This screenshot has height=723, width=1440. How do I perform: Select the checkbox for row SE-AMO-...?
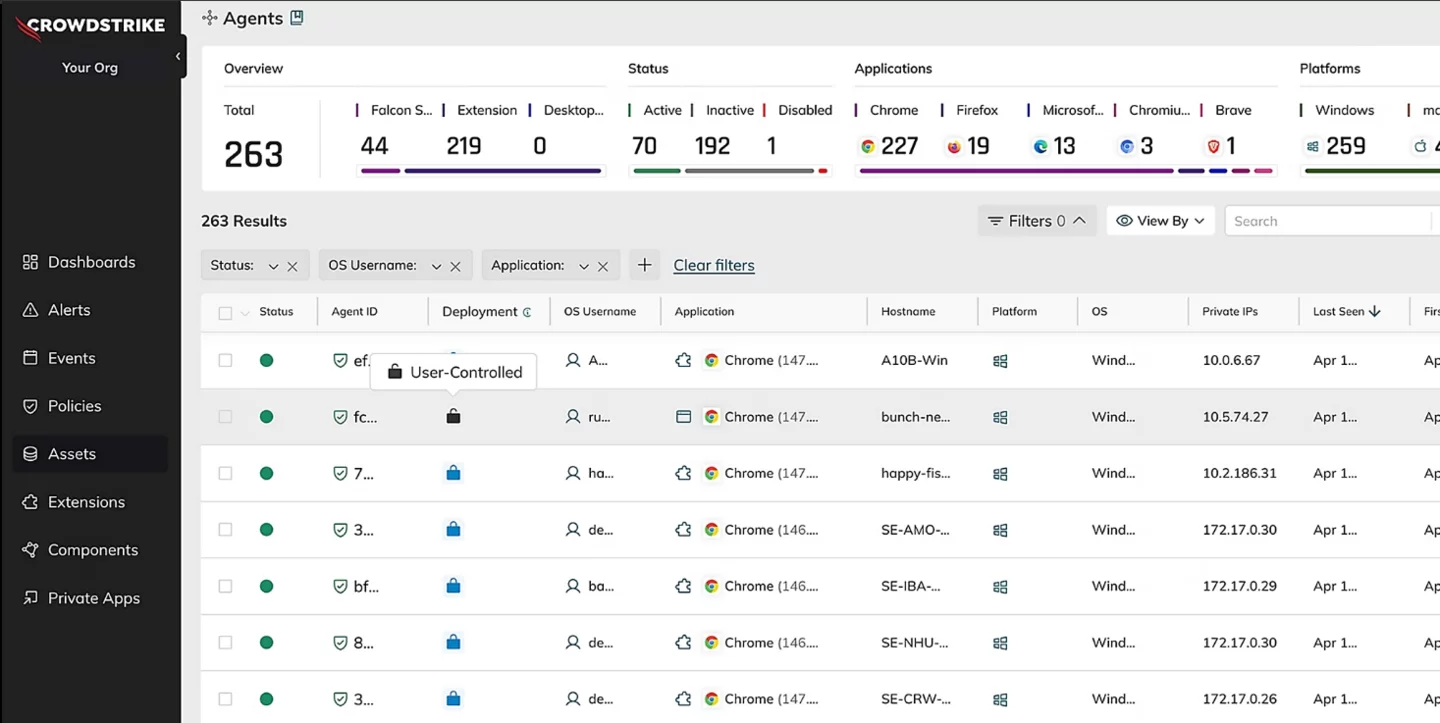pos(225,530)
